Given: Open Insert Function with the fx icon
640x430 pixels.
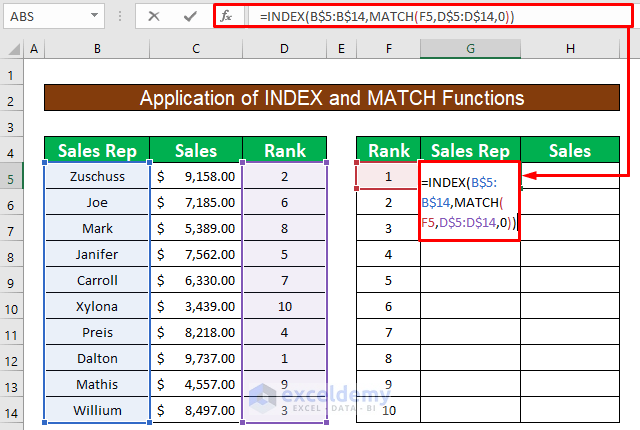Looking at the screenshot, I should 227,16.
